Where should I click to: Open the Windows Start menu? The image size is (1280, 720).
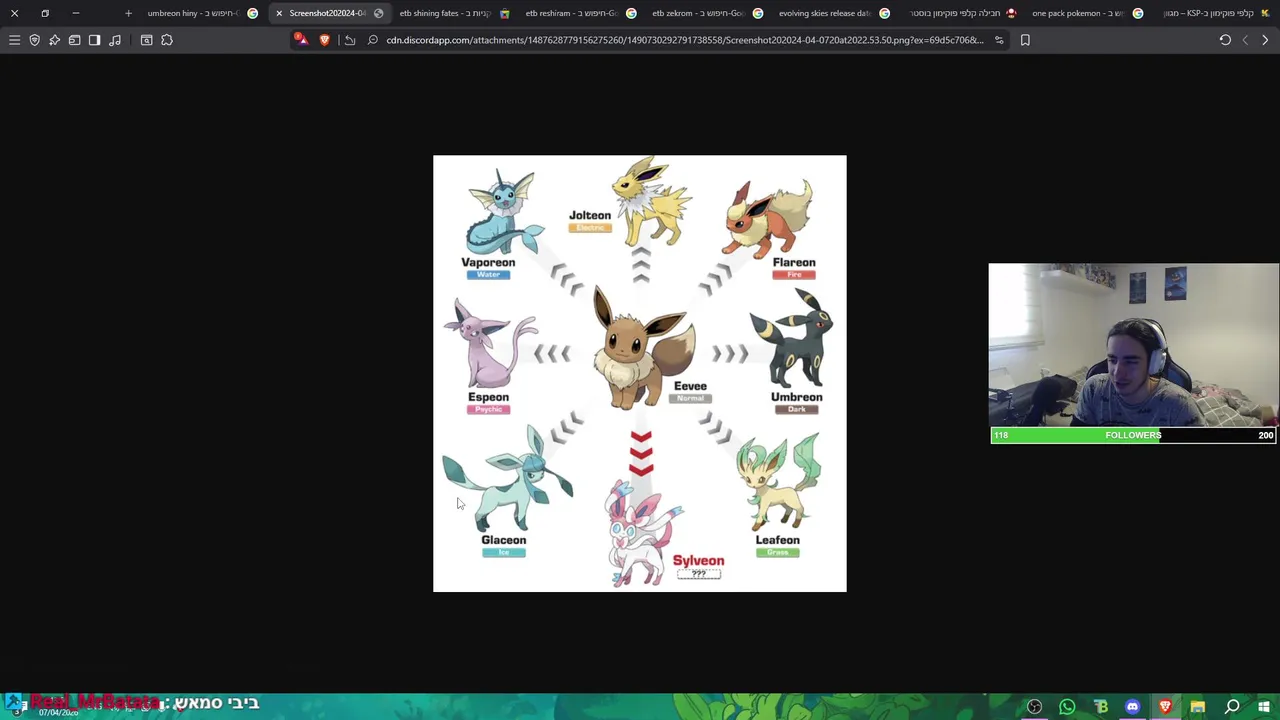1264,707
